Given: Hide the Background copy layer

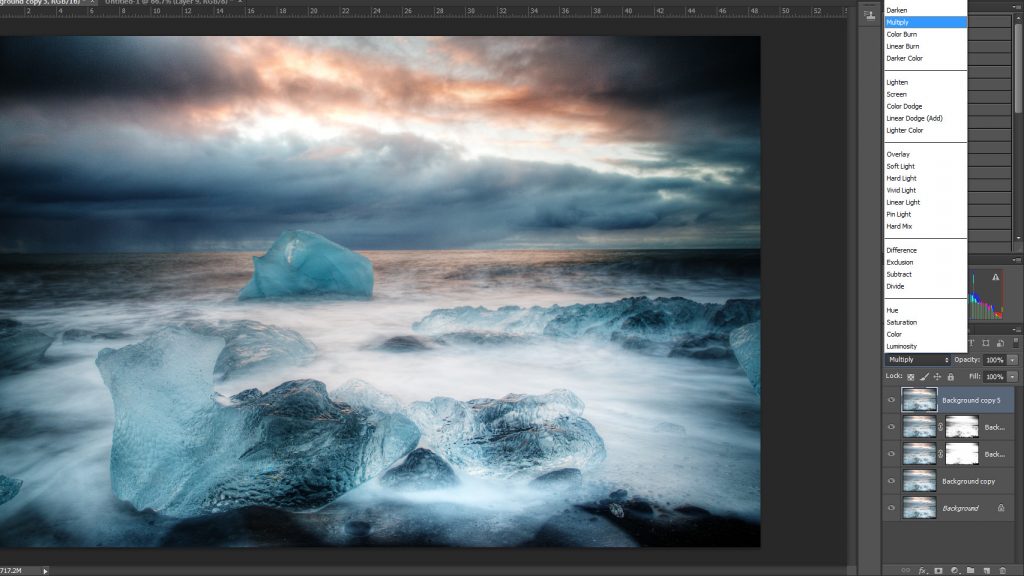Looking at the screenshot, I should point(891,481).
